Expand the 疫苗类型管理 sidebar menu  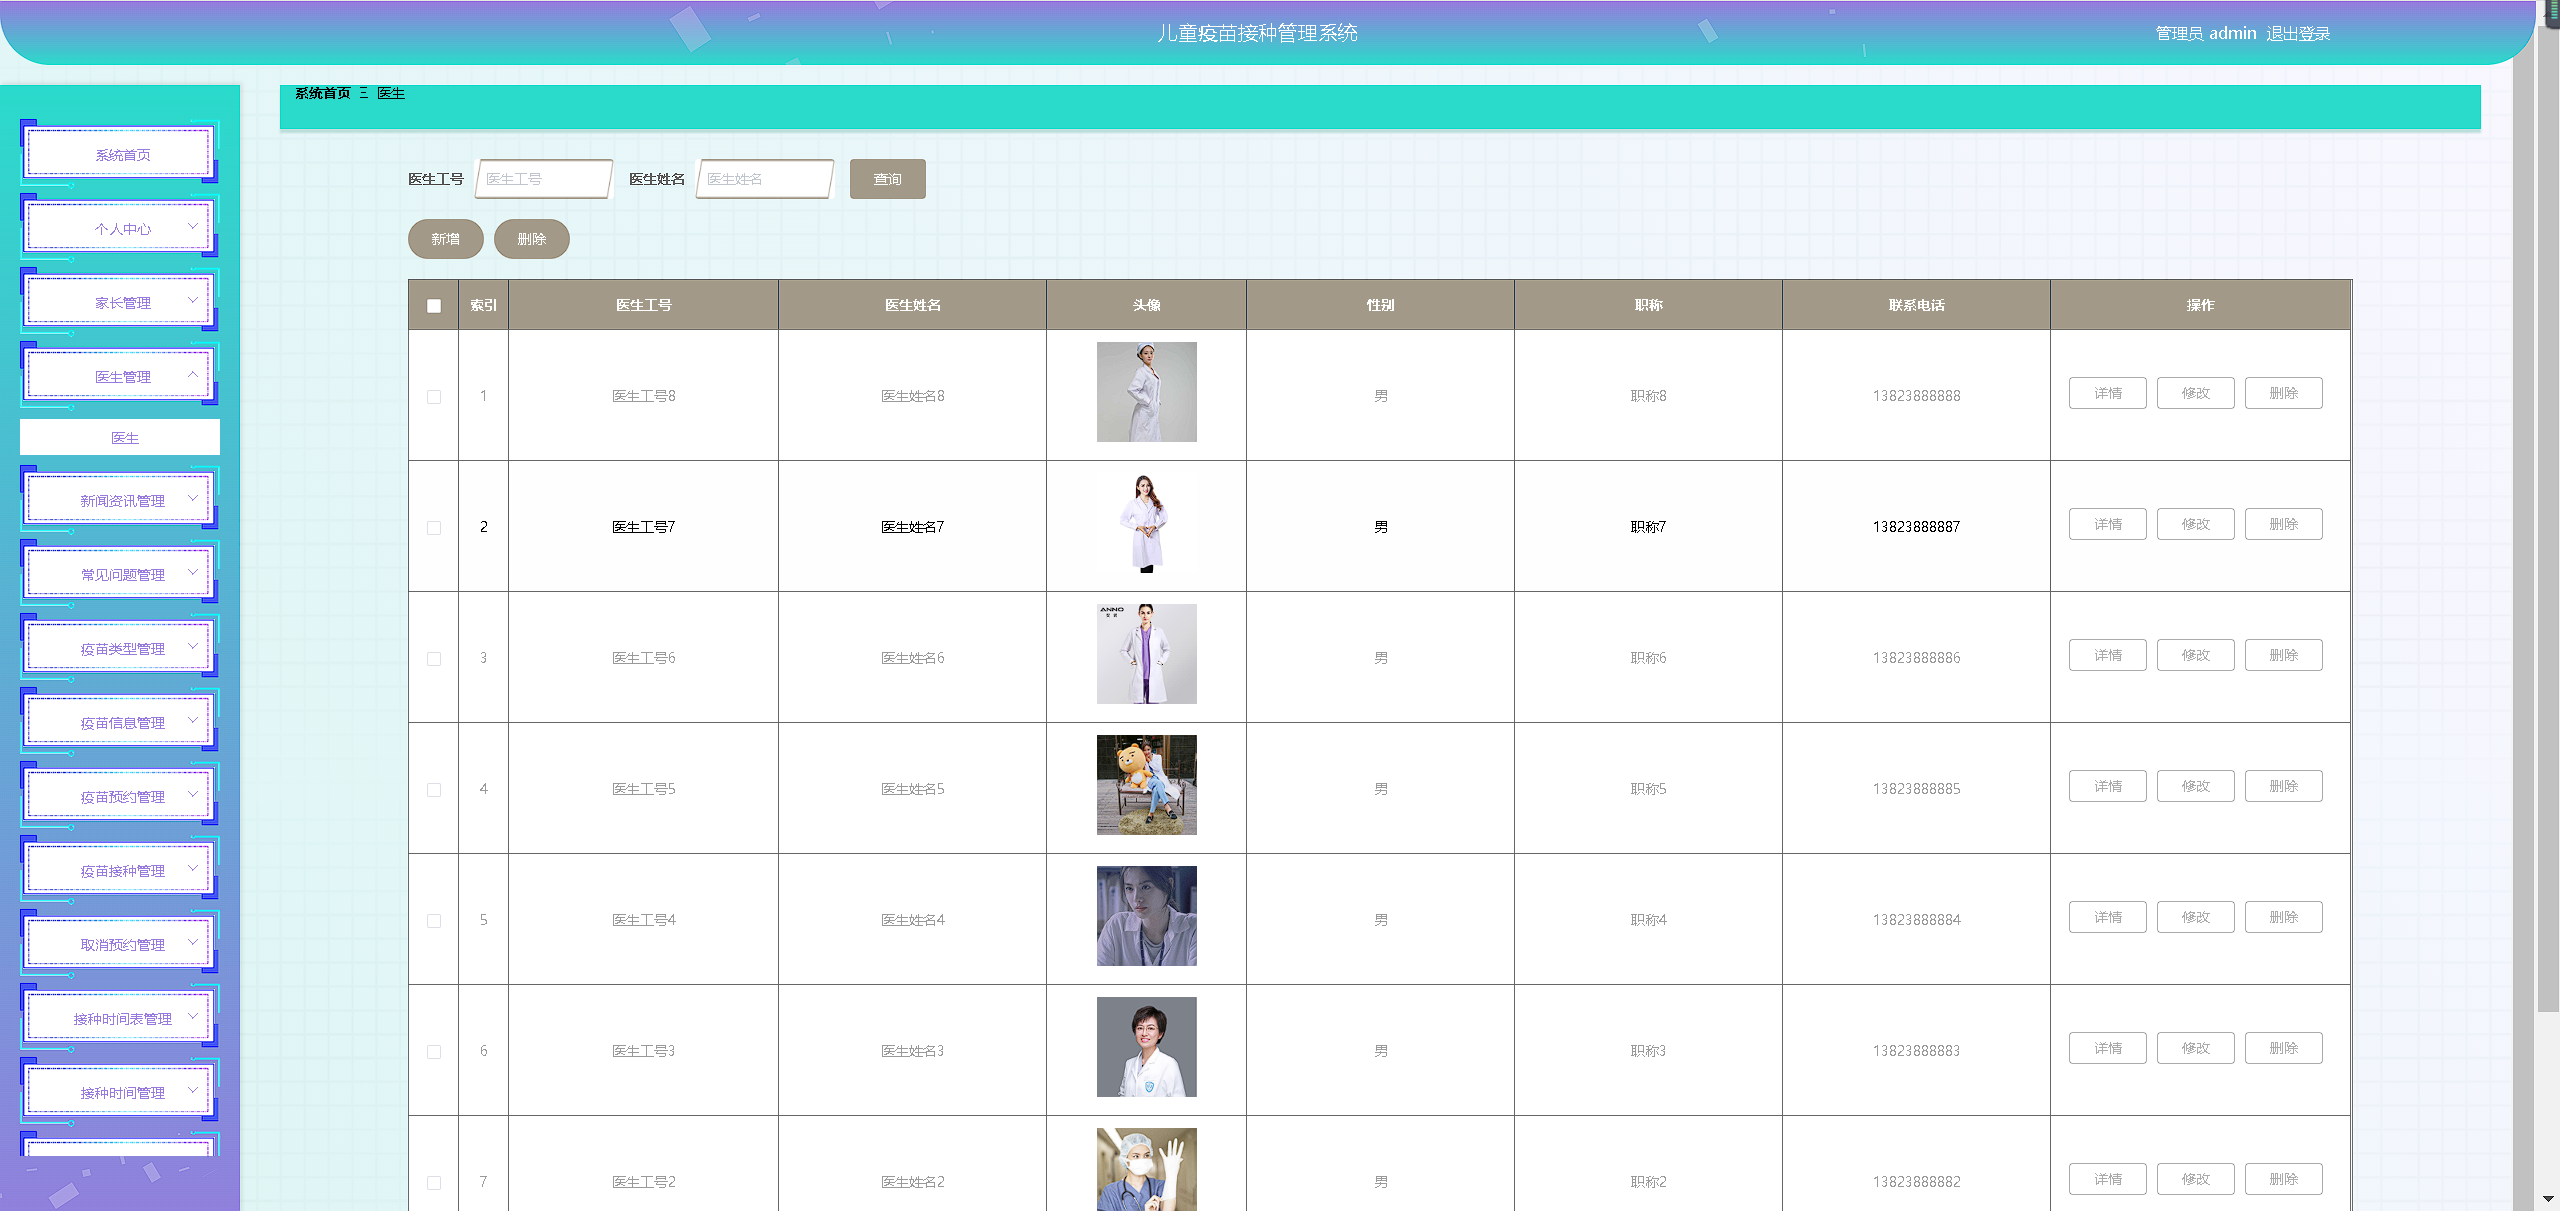[x=121, y=649]
